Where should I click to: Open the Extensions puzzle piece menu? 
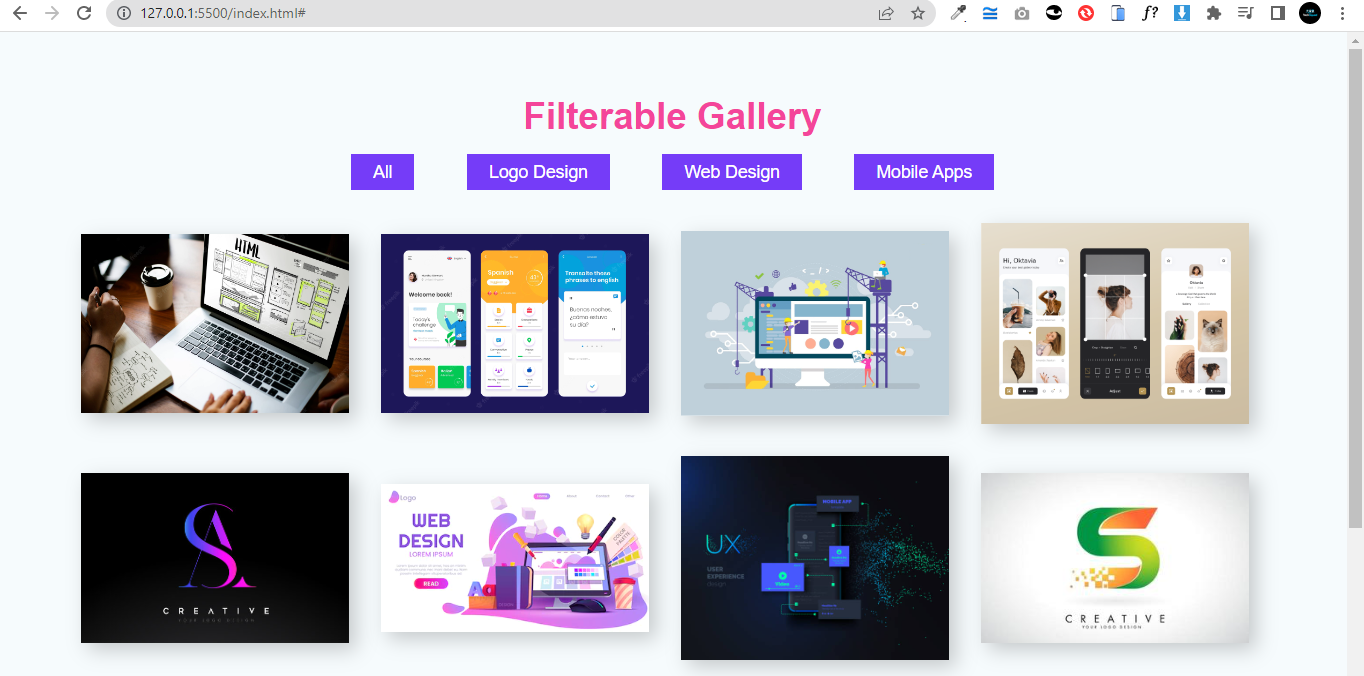[x=1214, y=13]
